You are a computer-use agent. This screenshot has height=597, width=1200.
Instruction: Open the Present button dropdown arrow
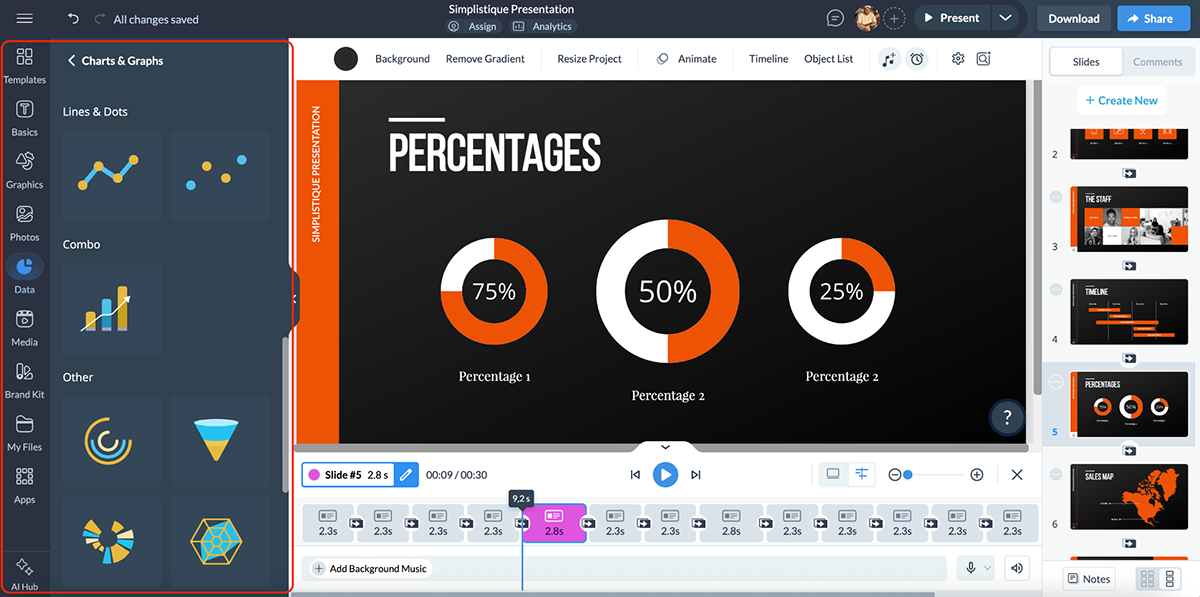[1006, 17]
